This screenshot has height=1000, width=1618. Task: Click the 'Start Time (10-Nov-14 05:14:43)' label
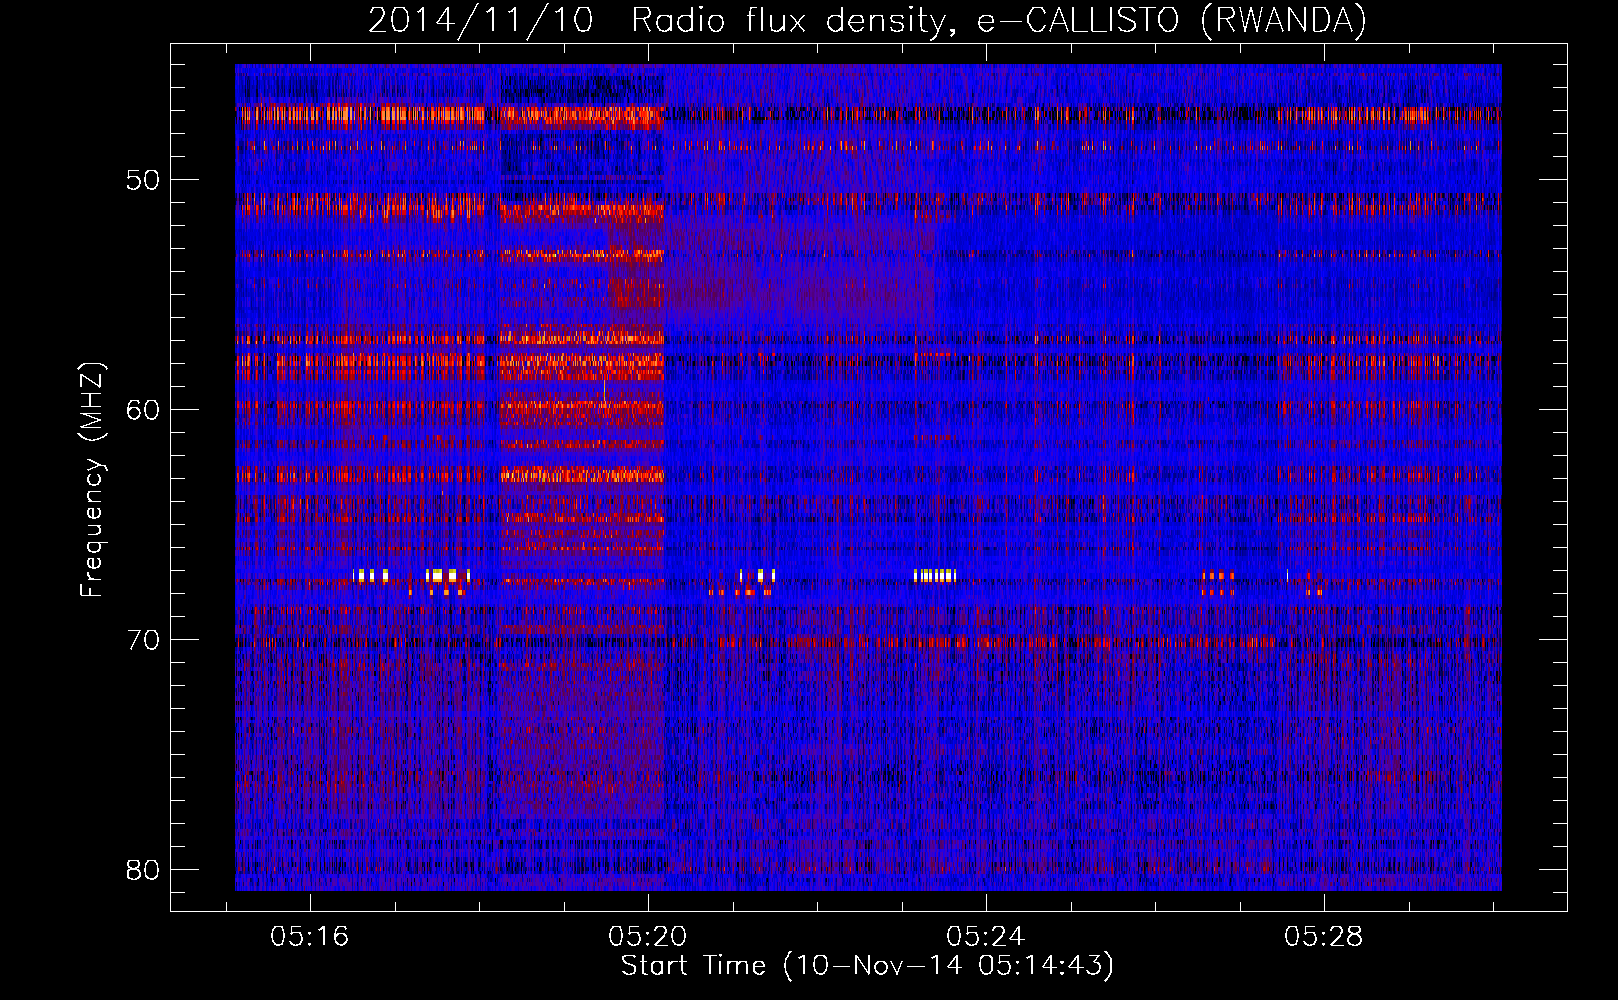867,966
